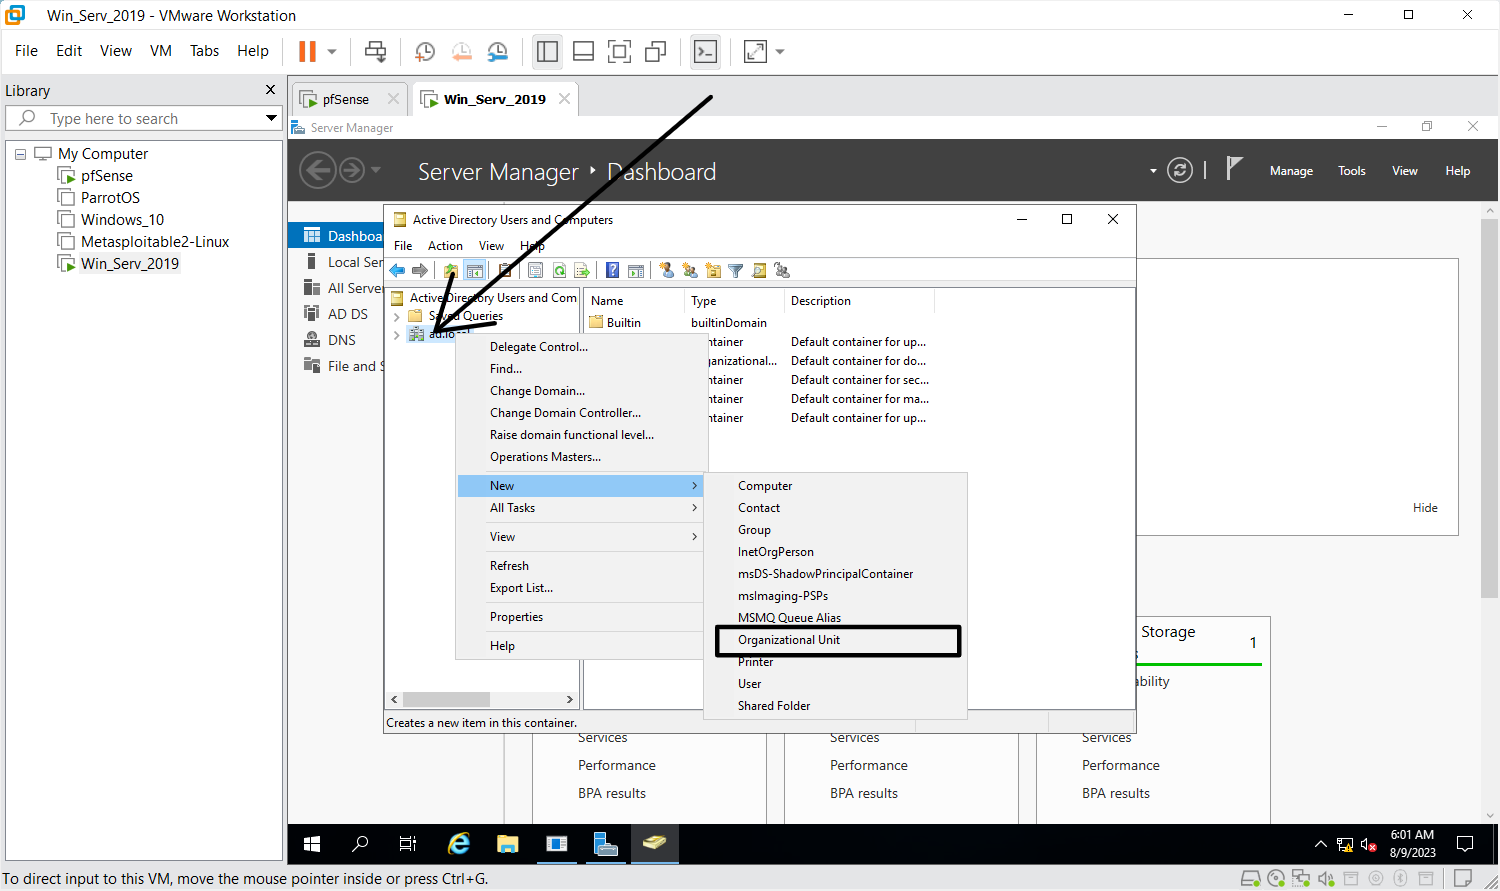Open the power options dropdown beside pause
Image resolution: width=1500 pixels, height=891 pixels.
click(332, 51)
